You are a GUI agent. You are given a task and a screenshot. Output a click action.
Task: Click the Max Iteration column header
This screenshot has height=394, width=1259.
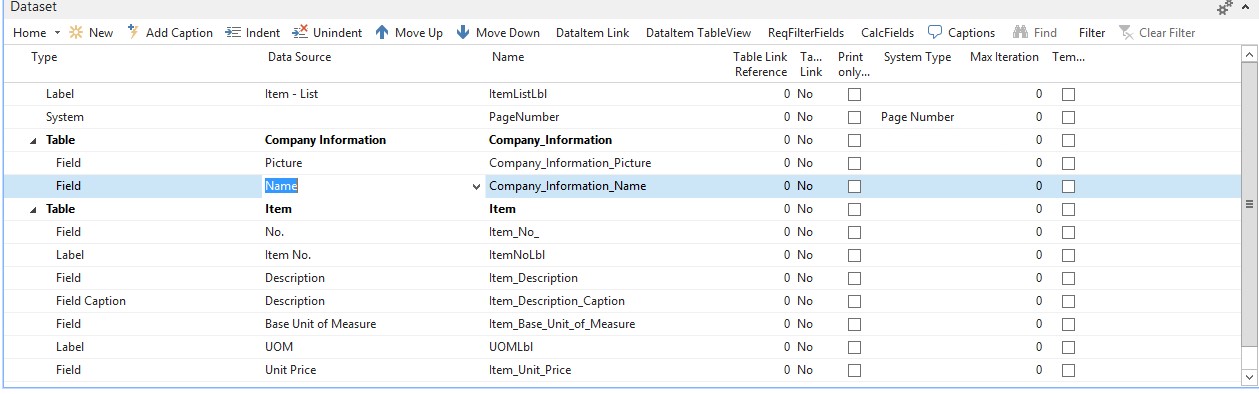click(1004, 58)
